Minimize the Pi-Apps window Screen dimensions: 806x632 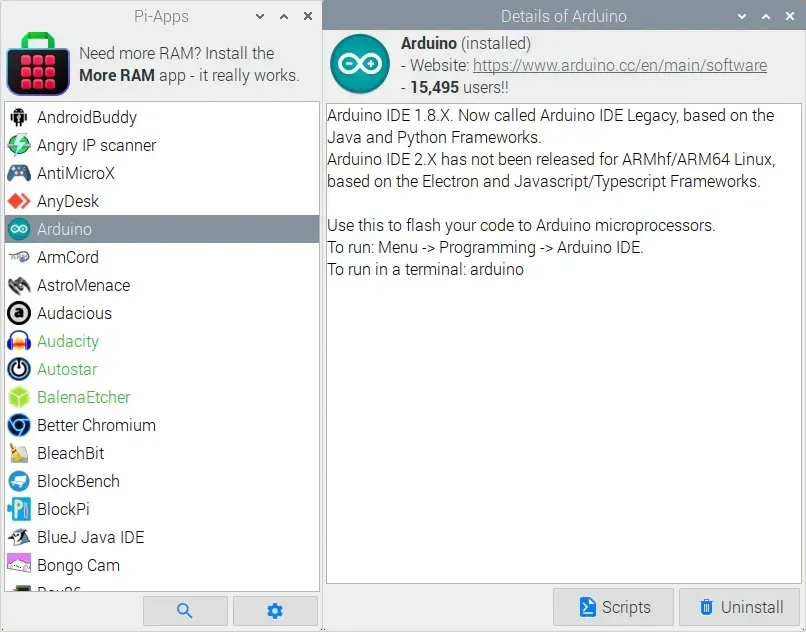click(x=260, y=16)
